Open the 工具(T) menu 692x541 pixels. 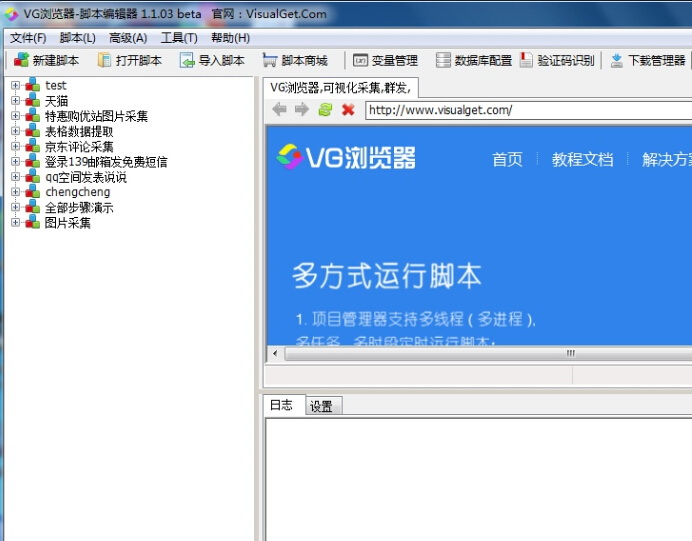pos(179,38)
